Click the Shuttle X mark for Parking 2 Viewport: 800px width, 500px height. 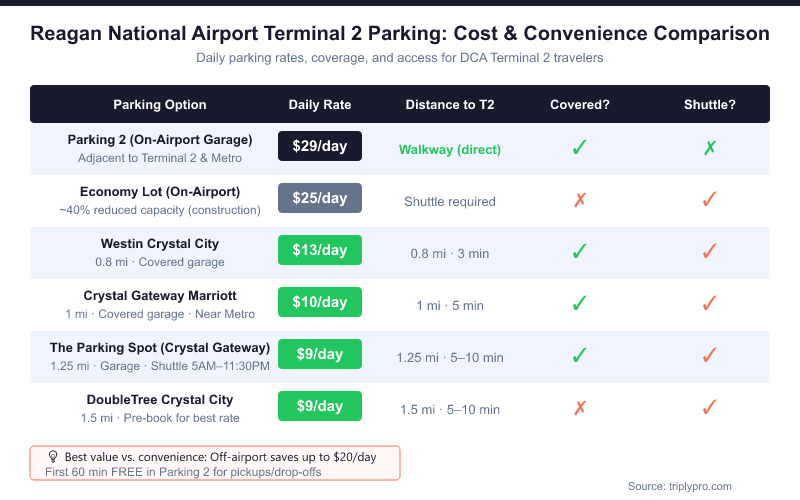(710, 148)
